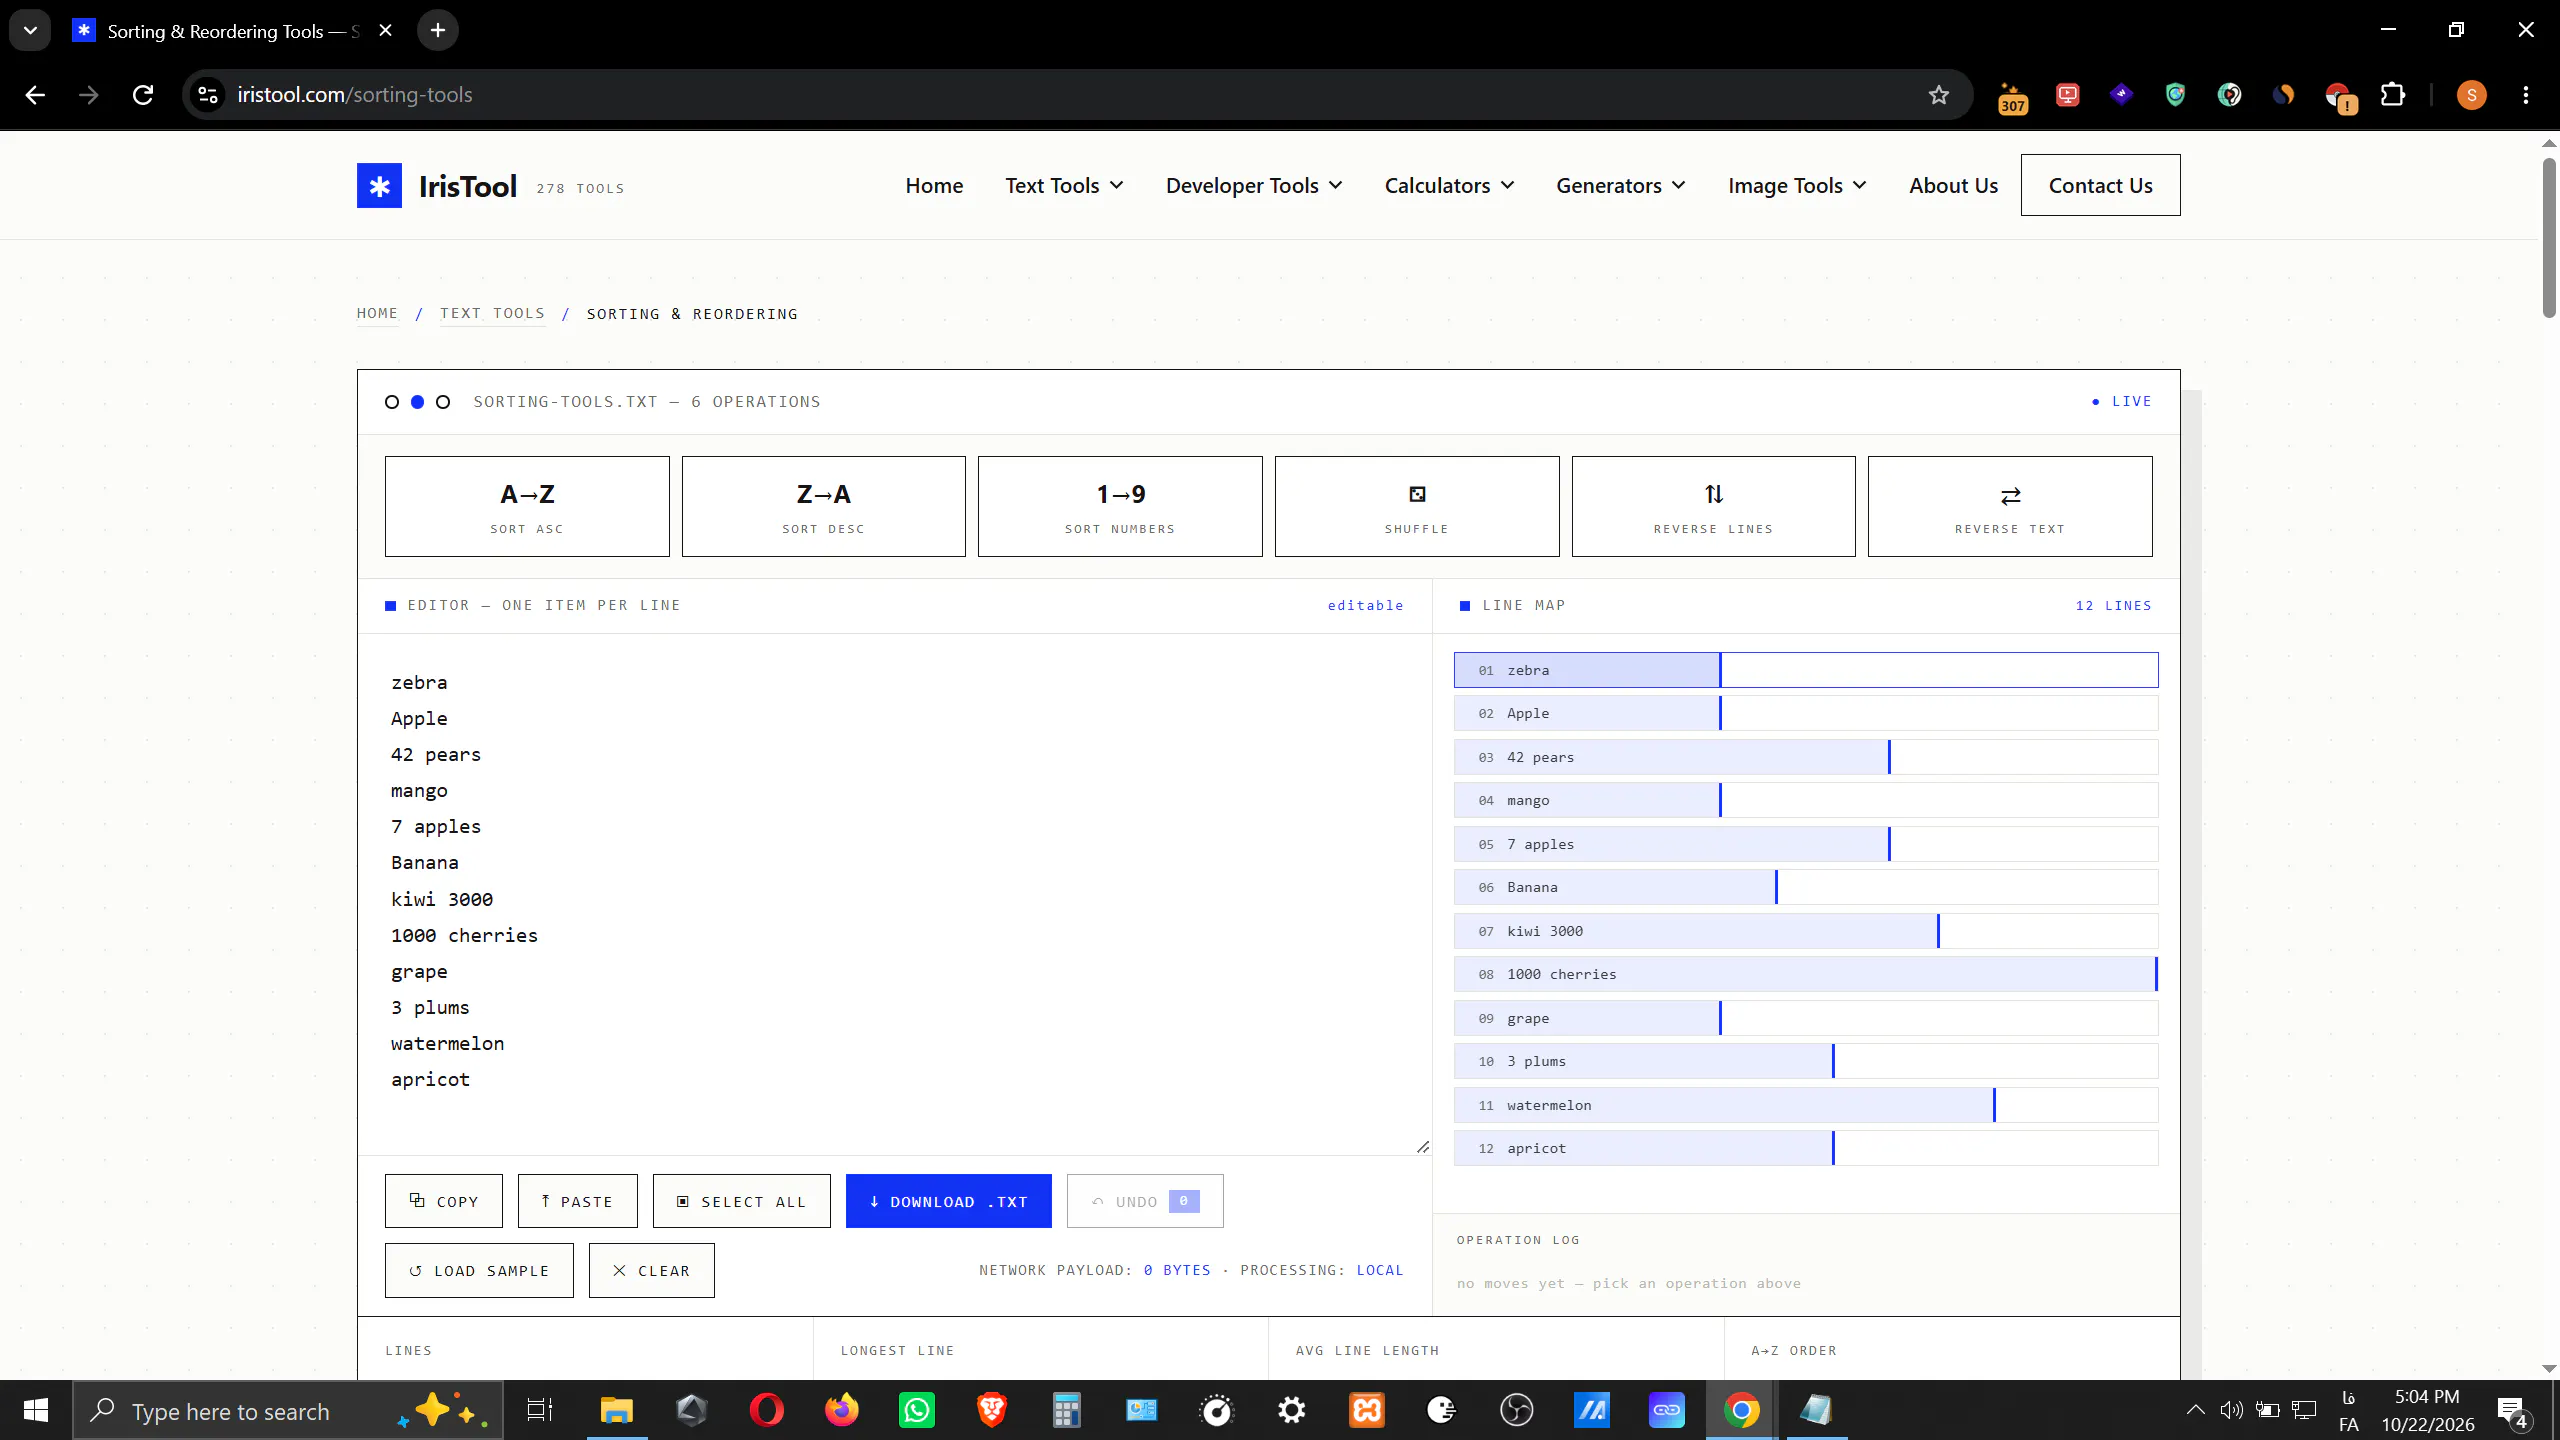This screenshot has width=2560, height=1440.
Task: Expand the Image Tools menu
Action: pyautogui.click(x=1797, y=185)
